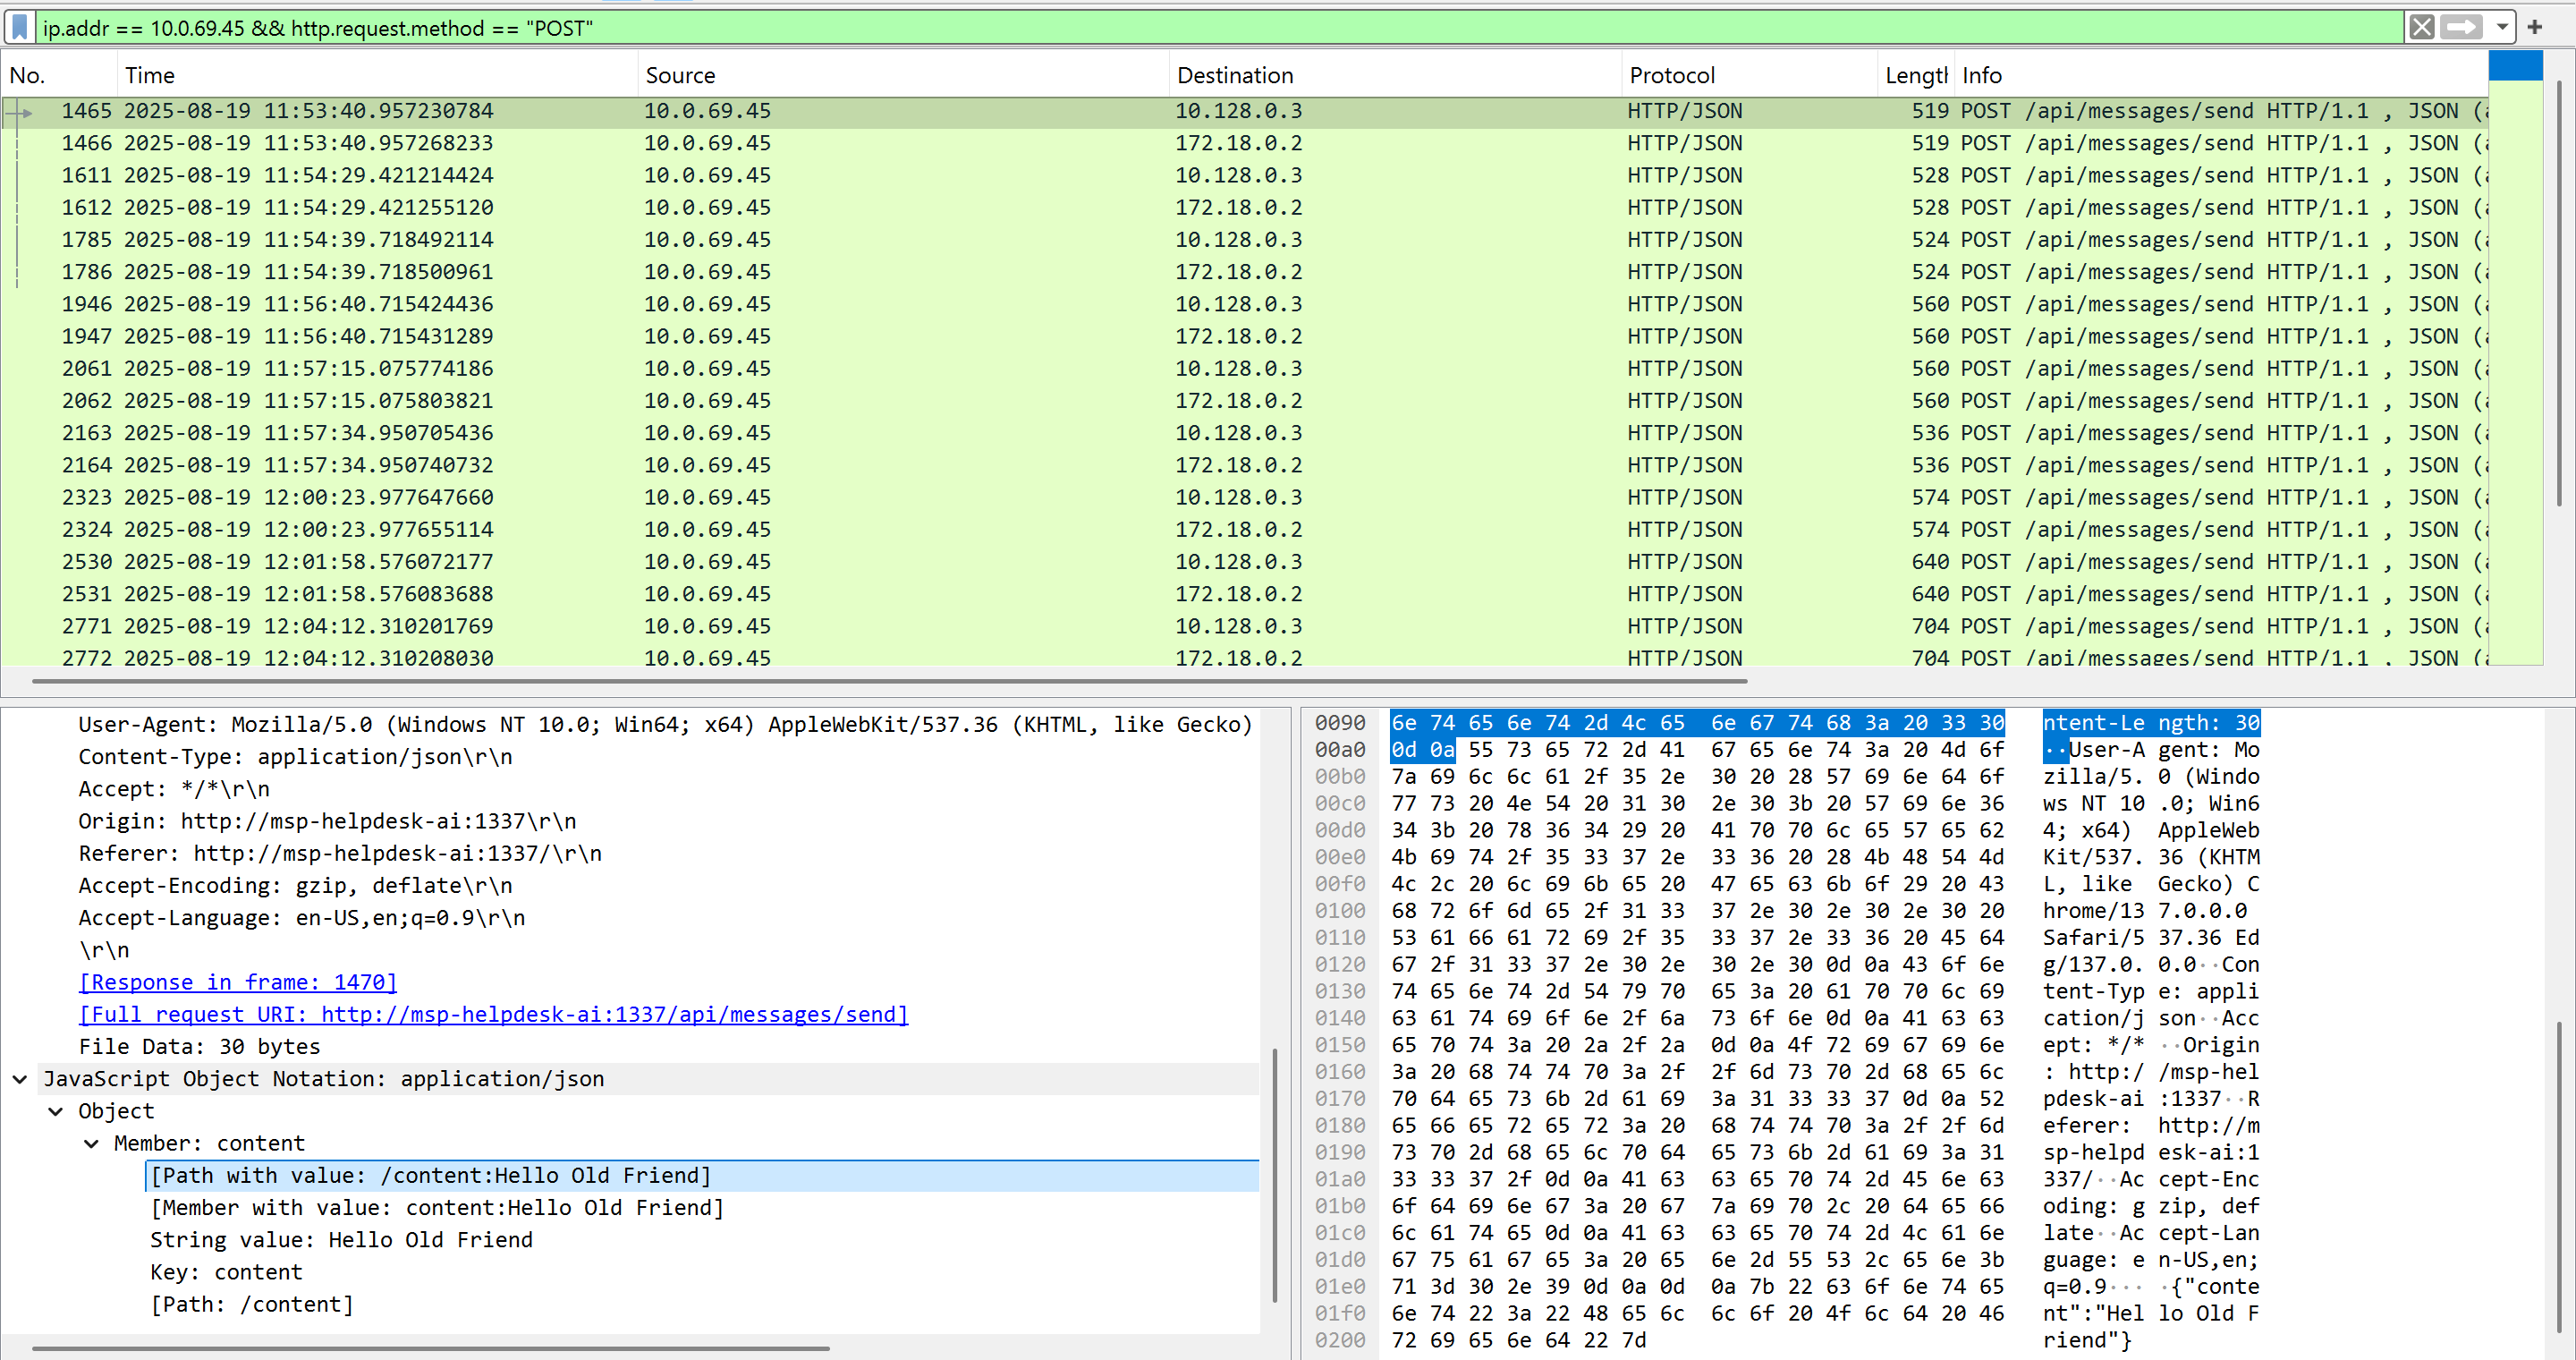Collapse the Member: content node
This screenshot has width=2576, height=1360.
[x=91, y=1143]
